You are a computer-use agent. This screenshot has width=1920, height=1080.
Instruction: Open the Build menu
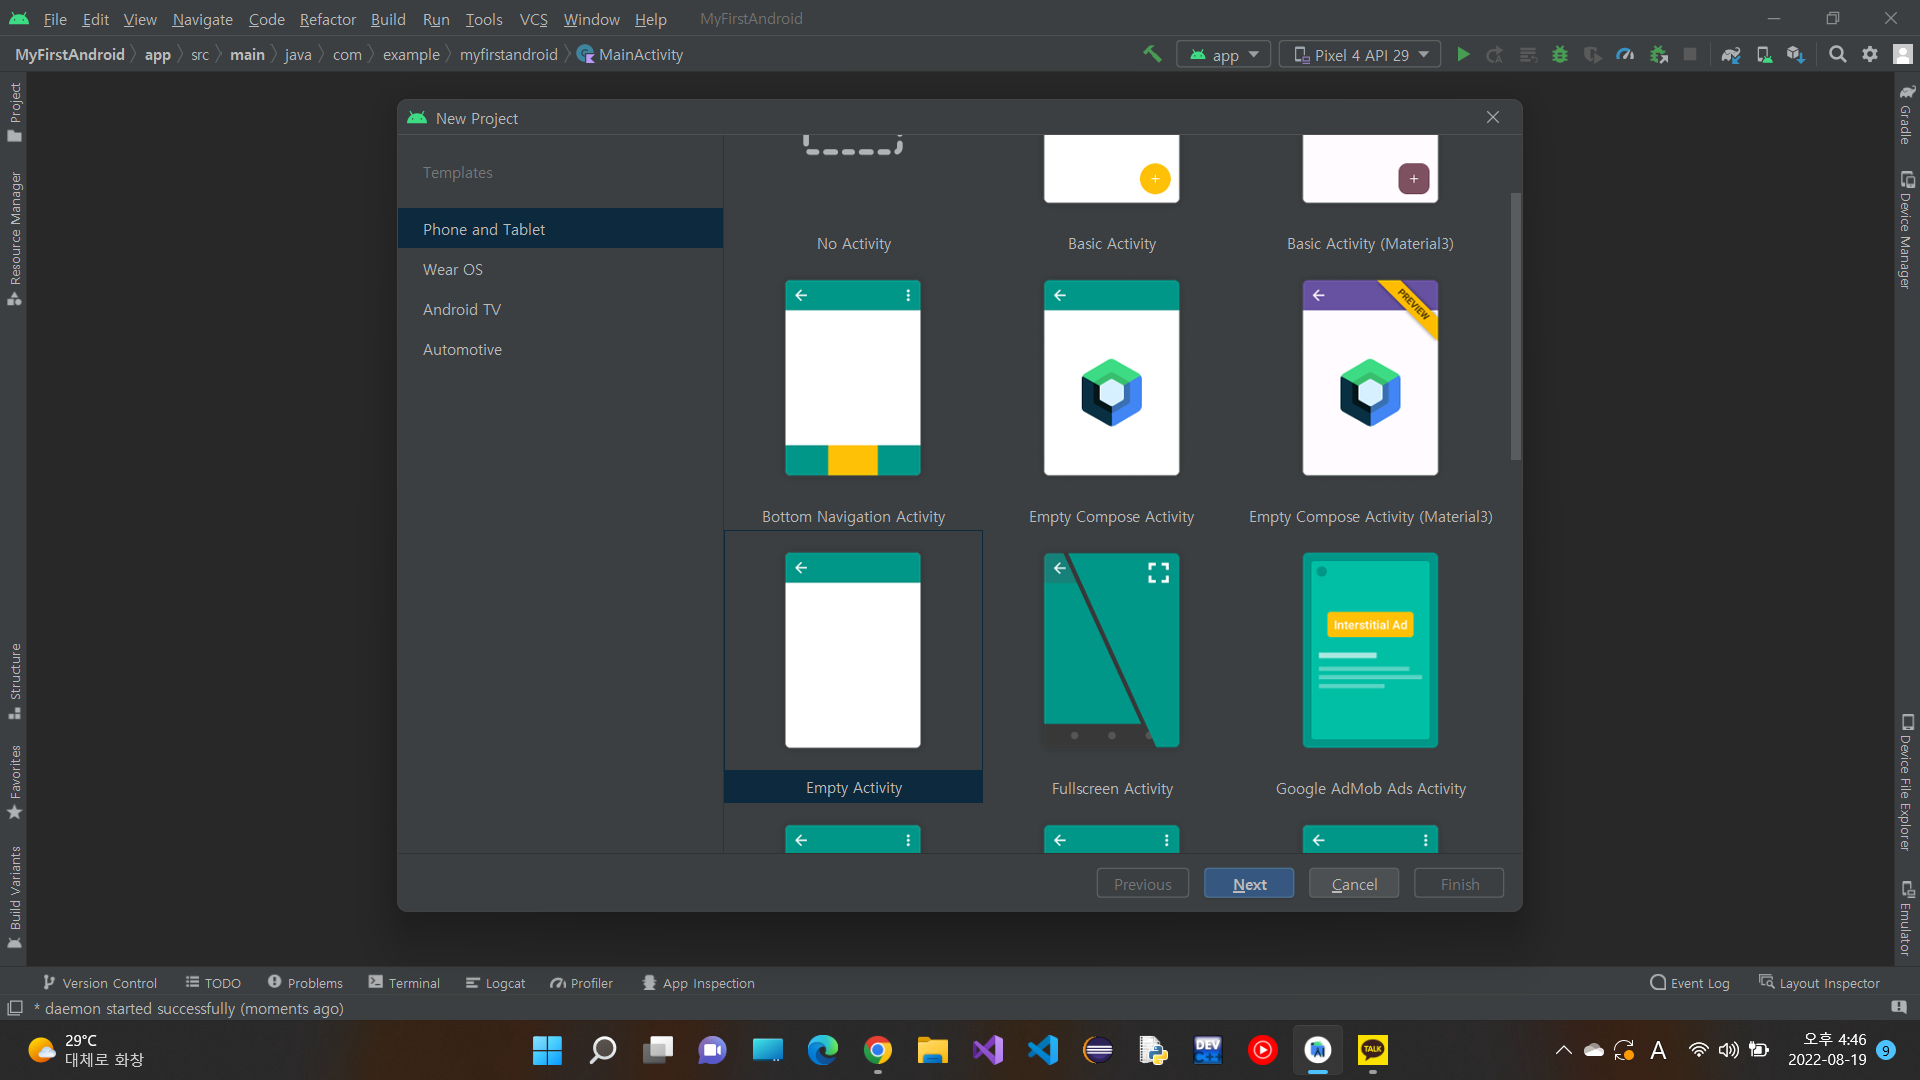[388, 19]
